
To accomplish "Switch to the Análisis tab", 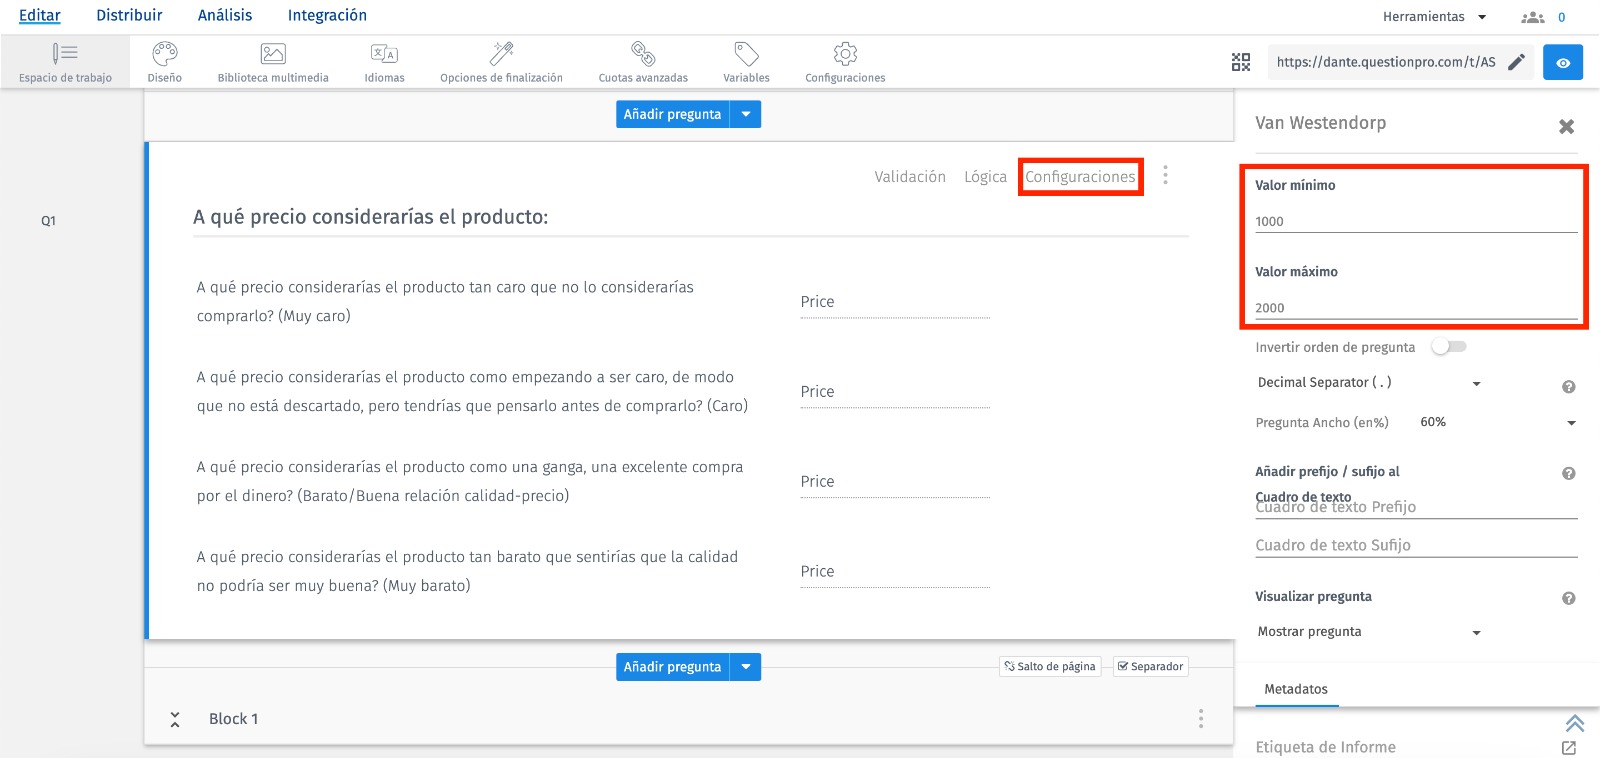I will coord(225,15).
